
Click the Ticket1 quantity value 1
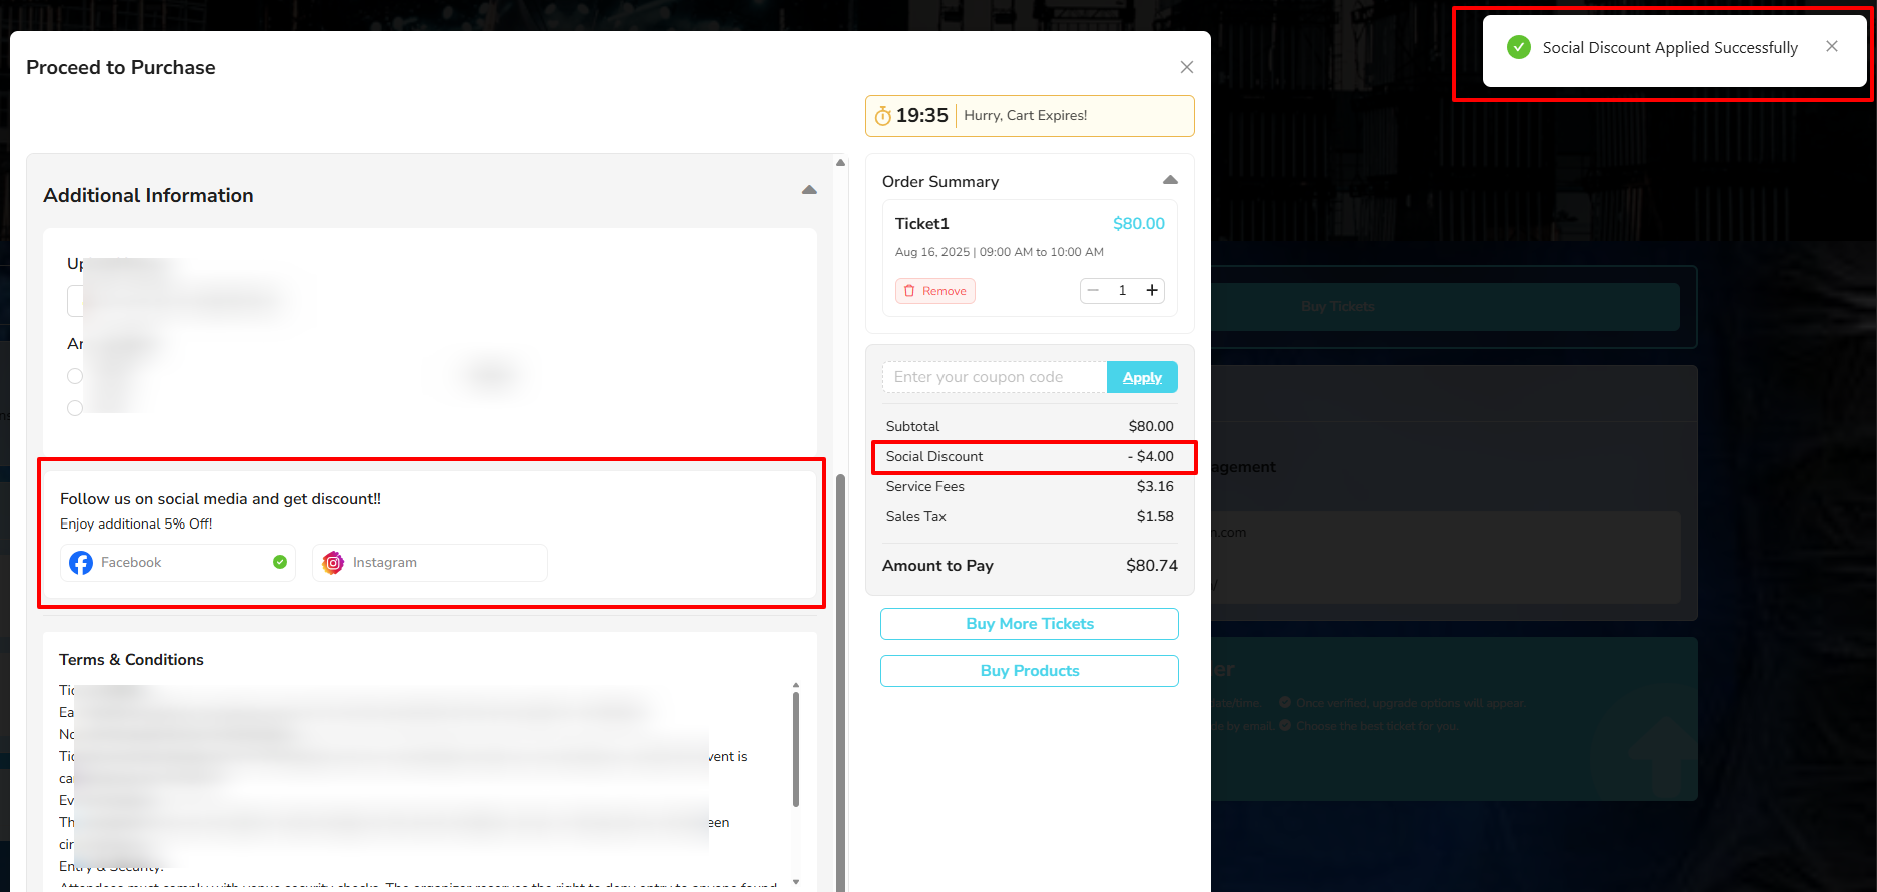pos(1122,290)
